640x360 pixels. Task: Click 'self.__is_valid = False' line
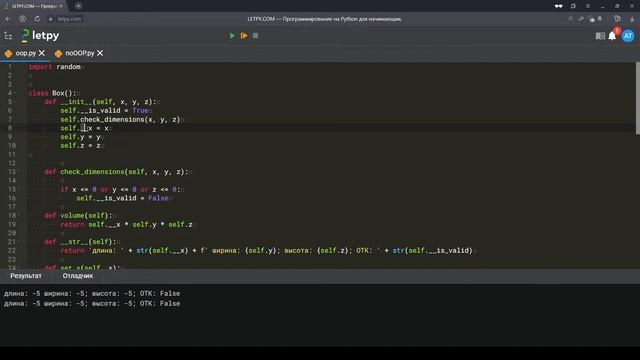coord(122,198)
